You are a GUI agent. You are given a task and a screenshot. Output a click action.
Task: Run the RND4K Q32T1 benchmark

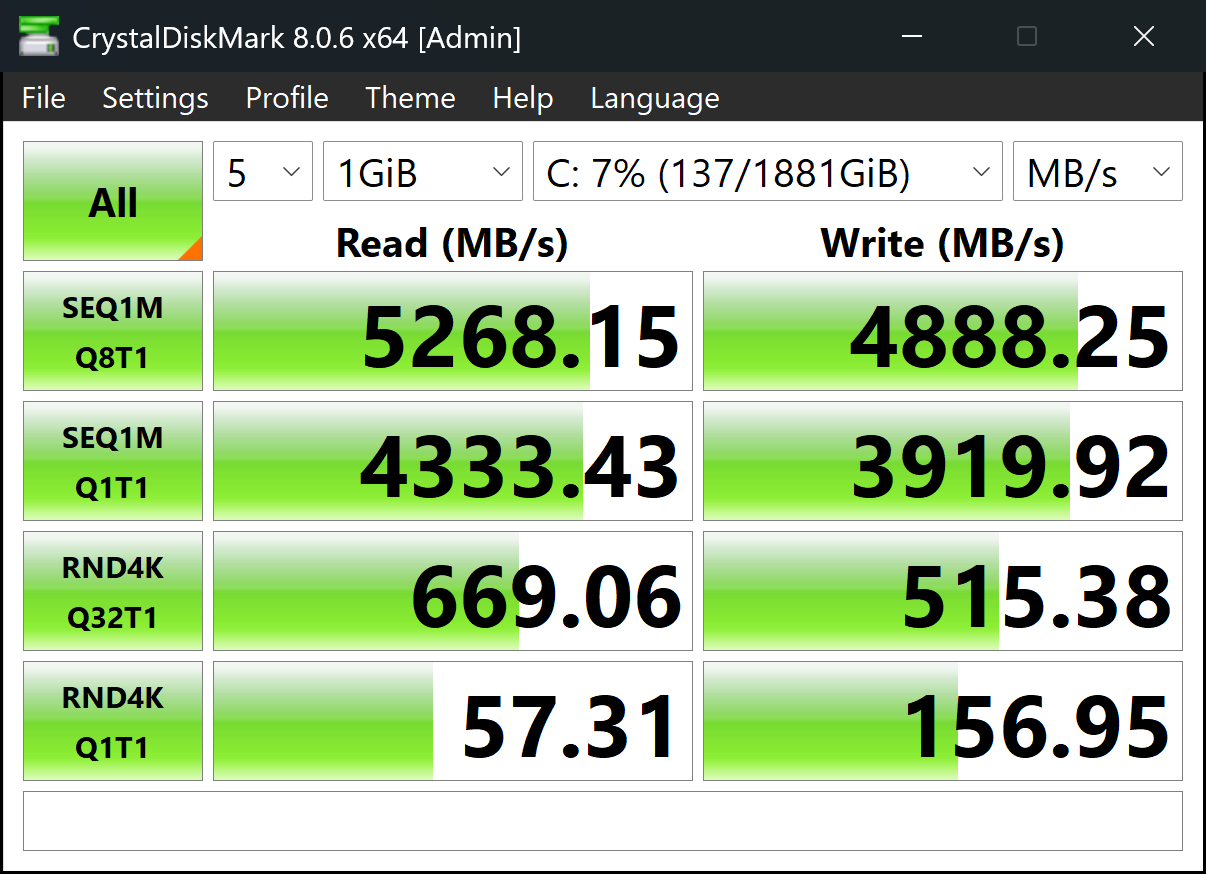pos(113,591)
